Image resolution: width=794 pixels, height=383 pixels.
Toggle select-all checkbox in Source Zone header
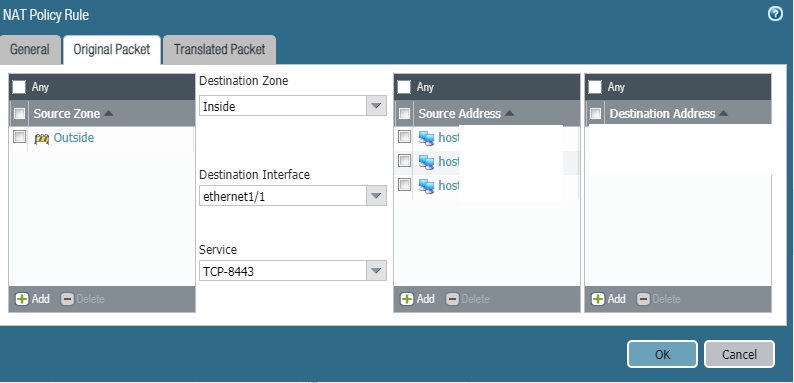click(x=19, y=113)
